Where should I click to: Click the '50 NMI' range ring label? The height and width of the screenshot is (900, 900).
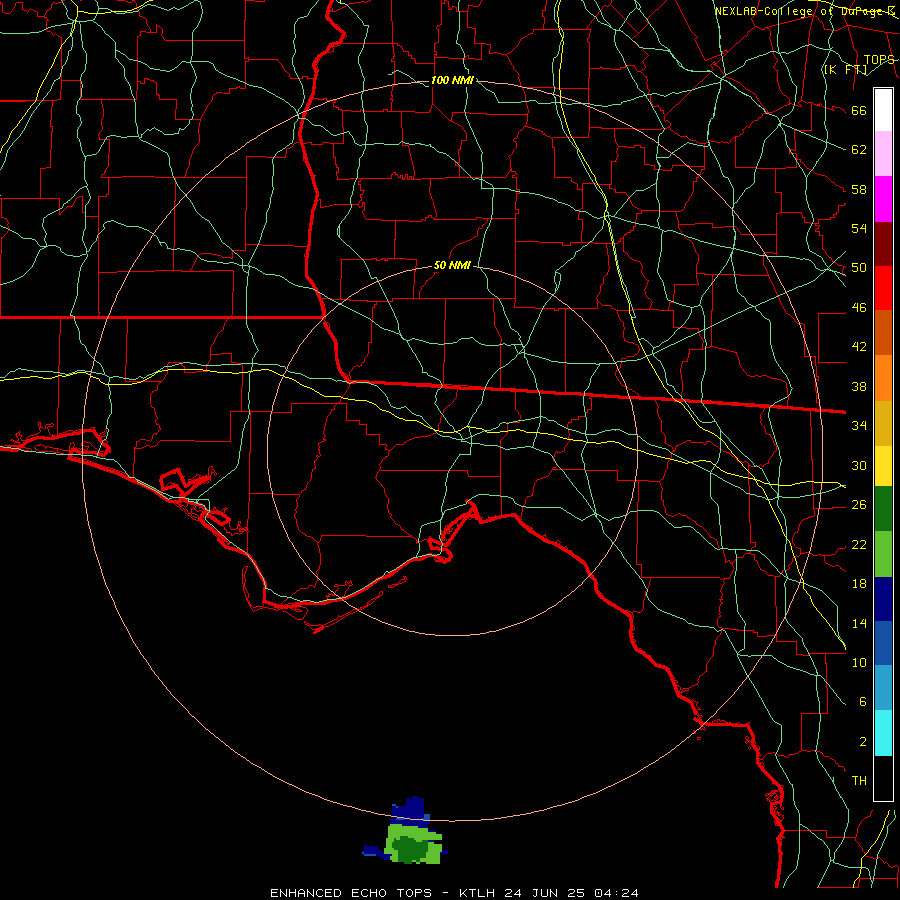[452, 265]
